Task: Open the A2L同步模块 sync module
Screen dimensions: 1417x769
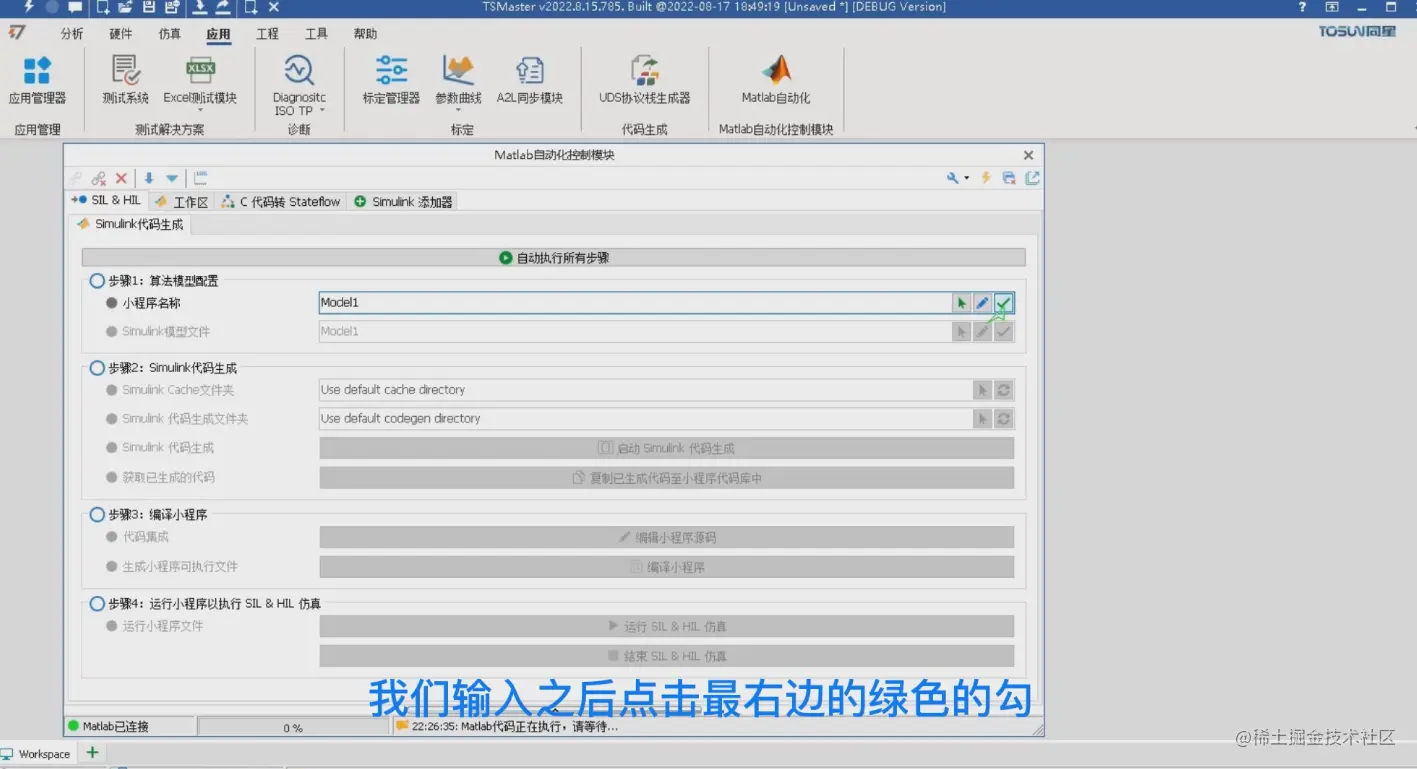Action: pyautogui.click(x=530, y=80)
